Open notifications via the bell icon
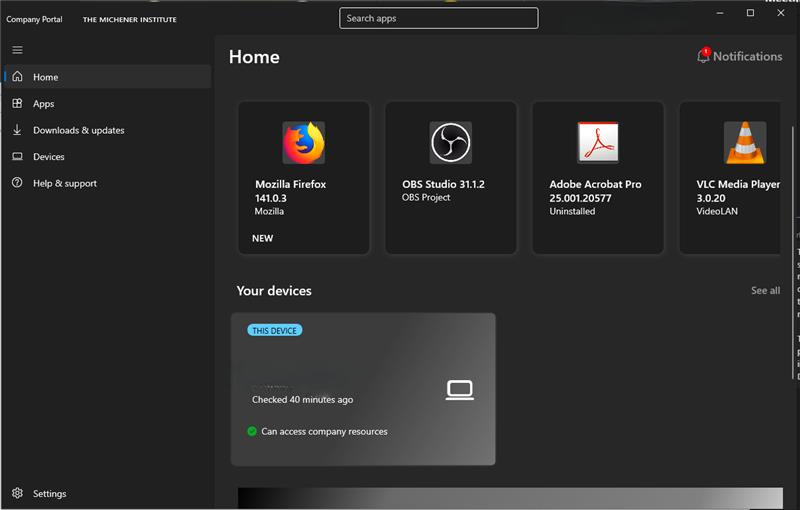Screen dimensions: 800x510 coord(703,57)
